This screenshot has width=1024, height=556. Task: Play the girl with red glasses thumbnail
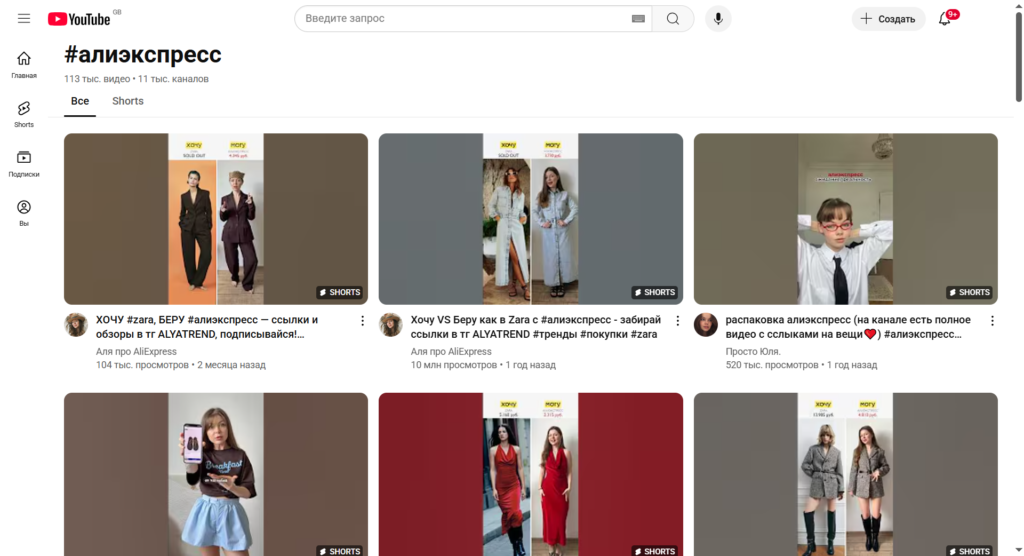845,219
